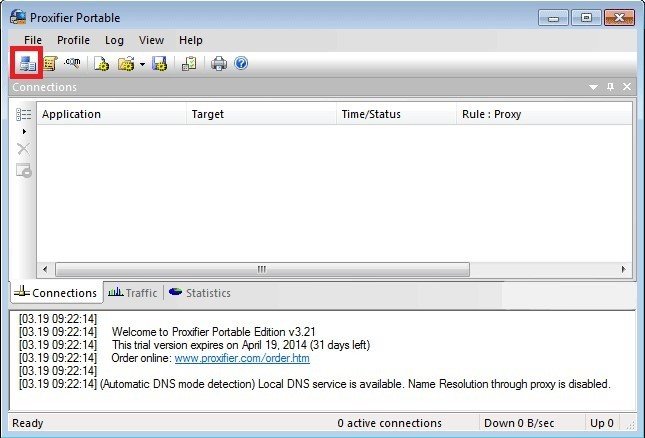Switch to the Statistics tab
Screen dimensions: 645x438
[199, 293]
